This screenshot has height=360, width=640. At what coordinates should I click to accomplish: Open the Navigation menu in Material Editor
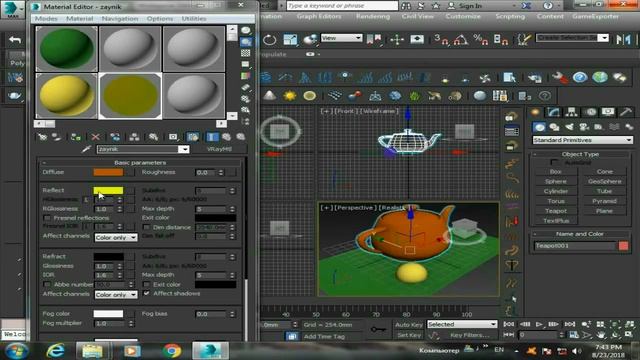click(120, 18)
